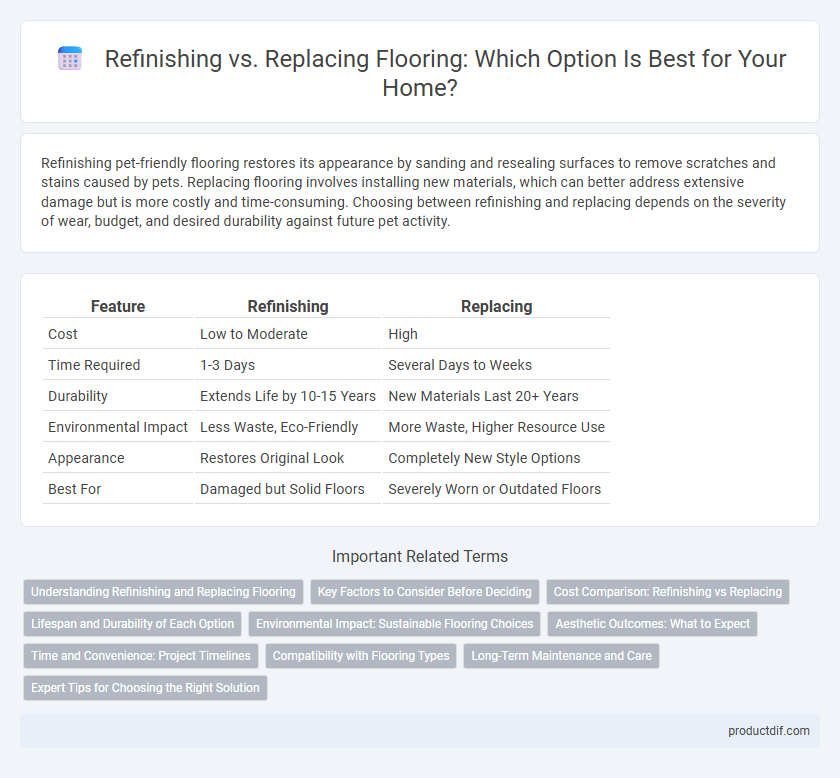Select 'Cost Comparison: Refinishing vs Replacing' tag
The image size is (840, 778).
668,592
